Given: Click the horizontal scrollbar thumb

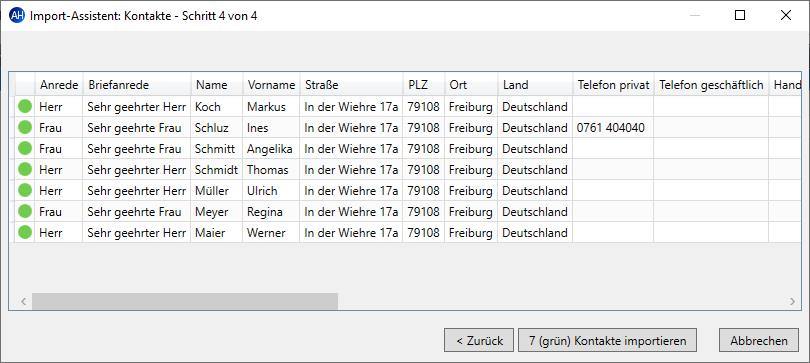Looking at the screenshot, I should click(185, 302).
